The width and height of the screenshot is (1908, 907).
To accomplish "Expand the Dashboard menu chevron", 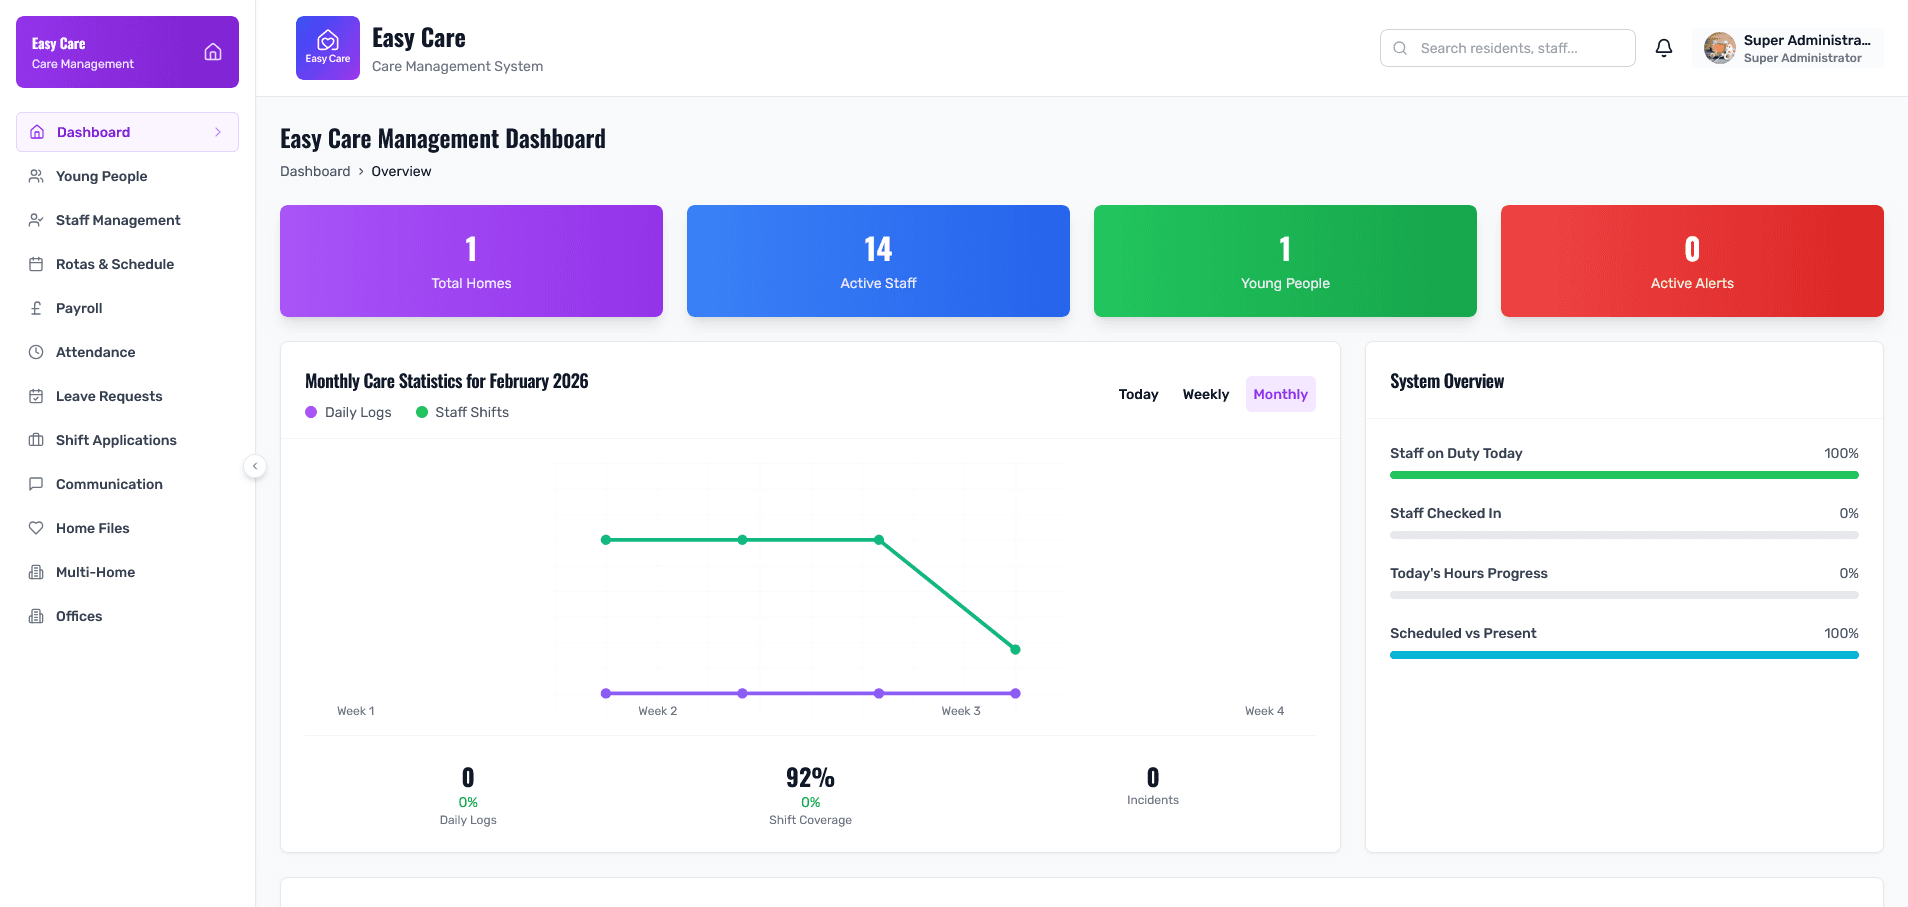I will pos(218,132).
